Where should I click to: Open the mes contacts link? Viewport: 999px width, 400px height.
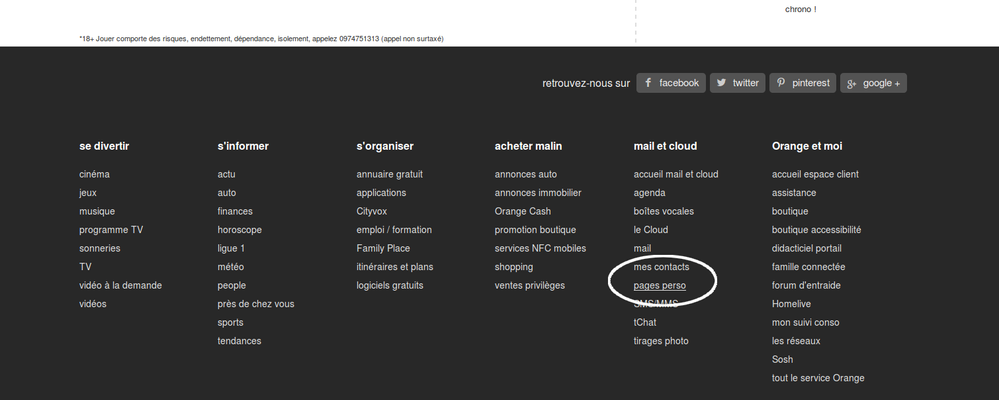(x=661, y=267)
